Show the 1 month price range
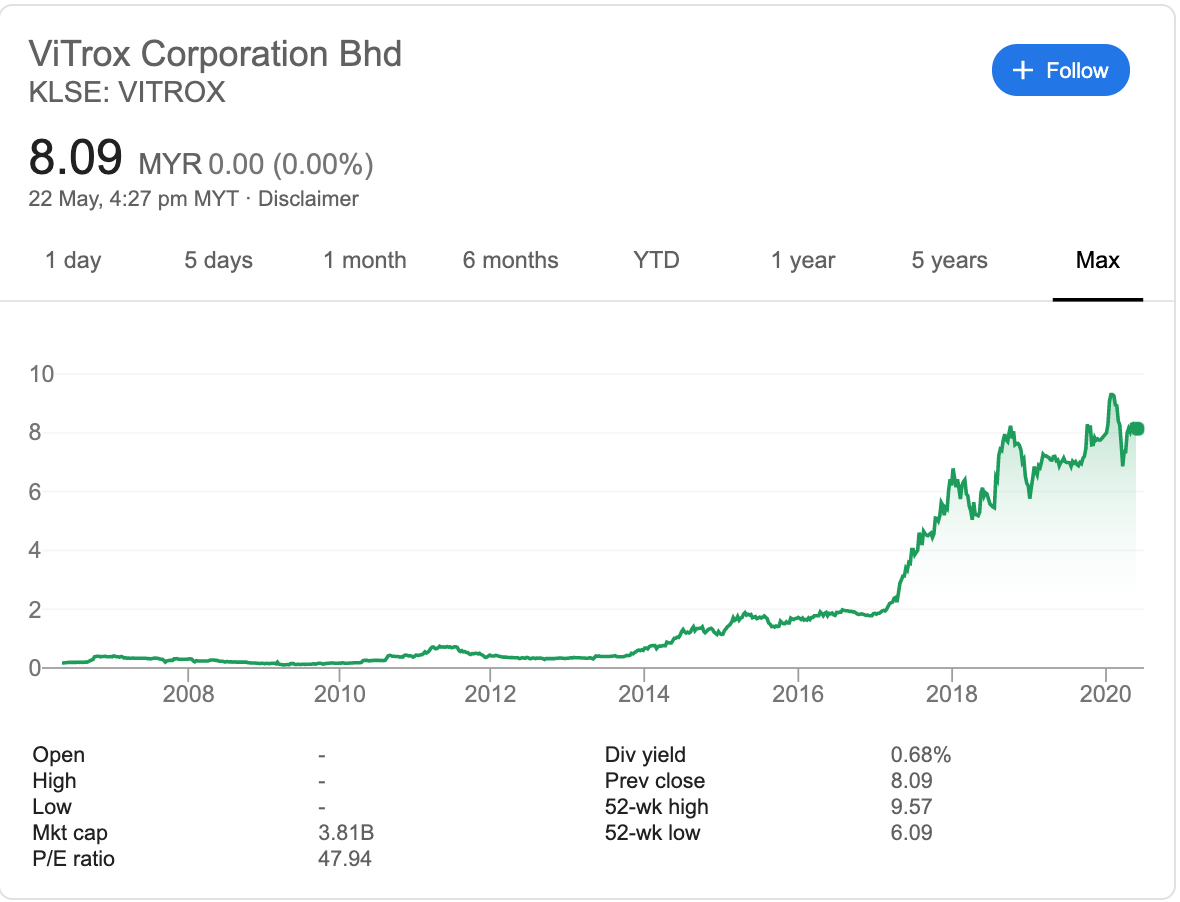 coord(365,261)
